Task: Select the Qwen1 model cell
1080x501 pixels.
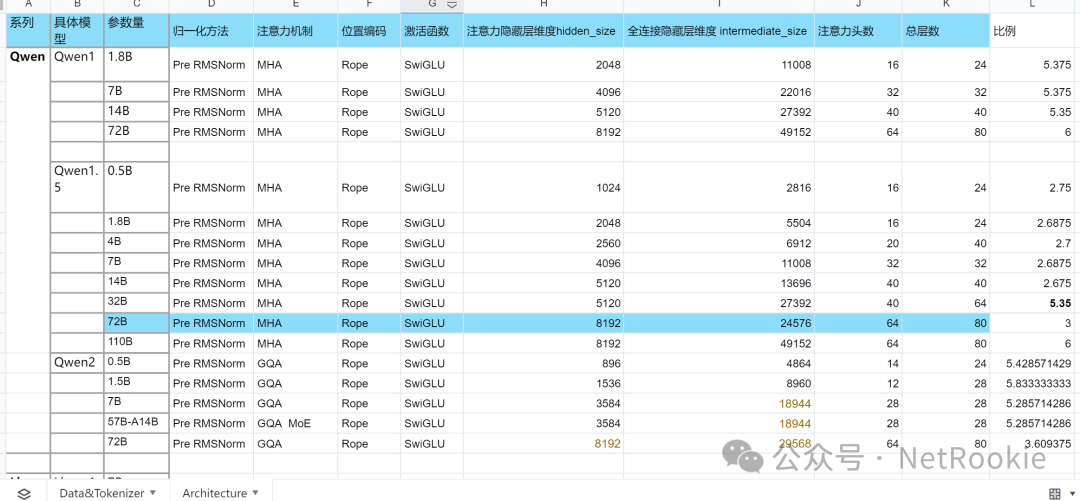Action: pos(77,64)
